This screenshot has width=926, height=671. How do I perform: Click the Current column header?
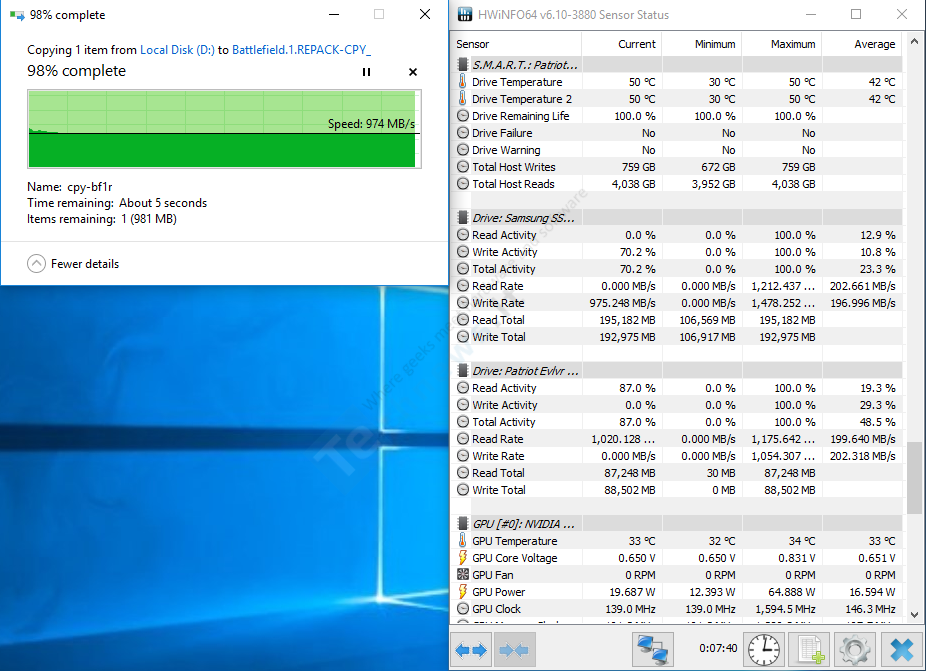622,44
